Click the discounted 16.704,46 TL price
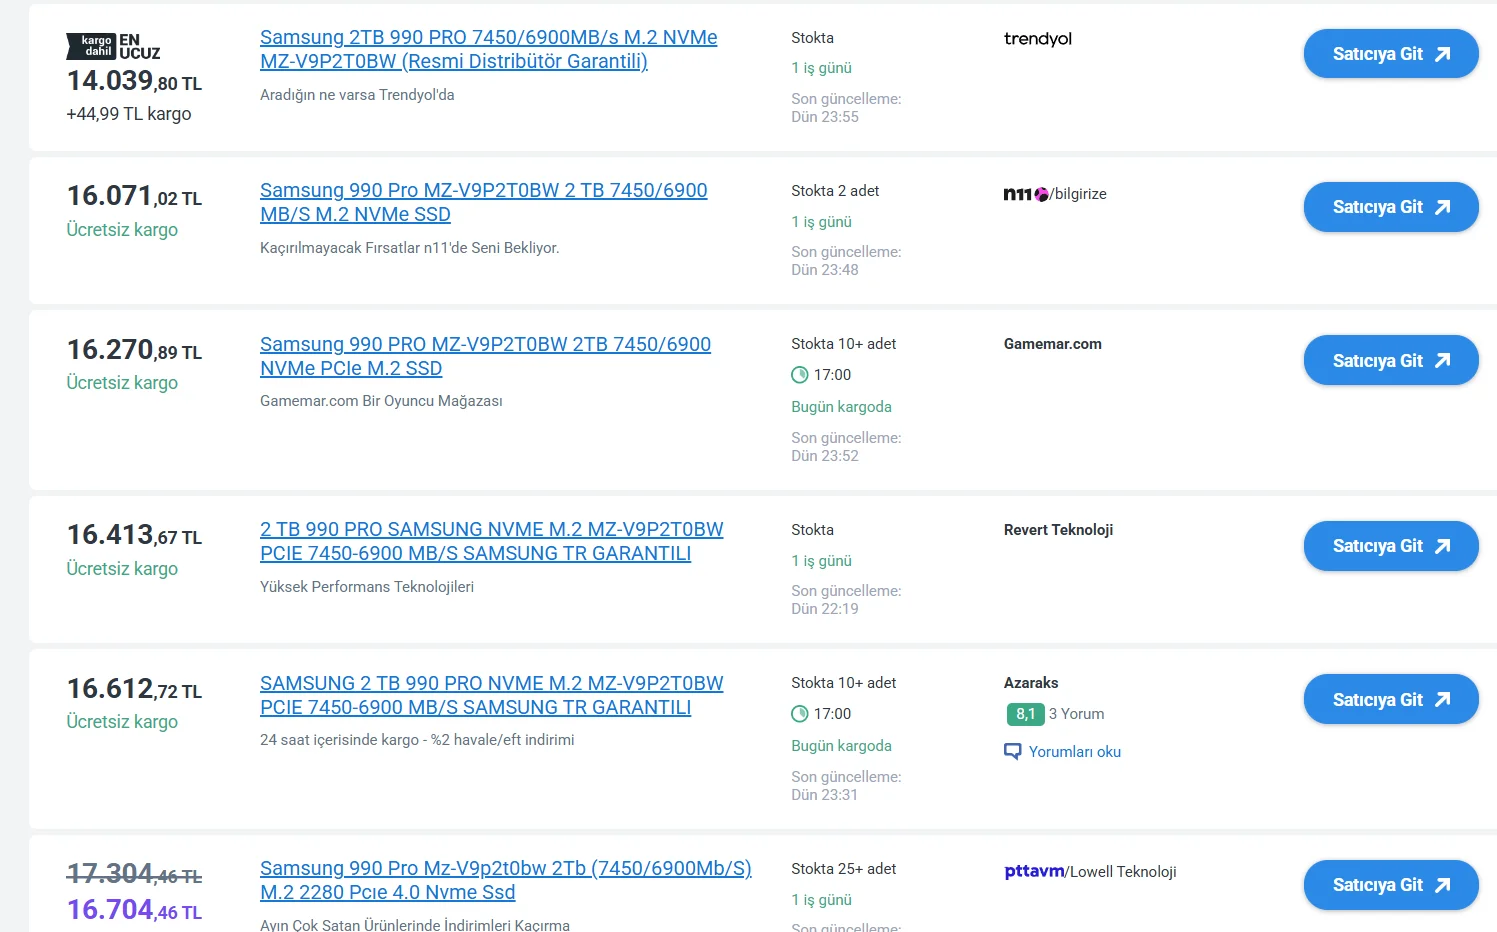This screenshot has height=932, width=1497. (x=134, y=910)
